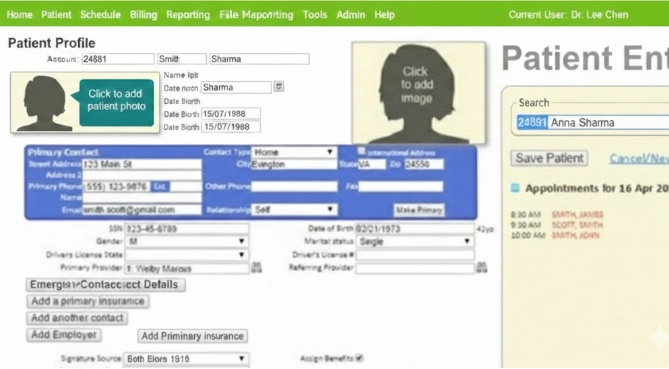Open the Drivers License State dropdown
The image size is (669, 369).
pyautogui.click(x=187, y=255)
